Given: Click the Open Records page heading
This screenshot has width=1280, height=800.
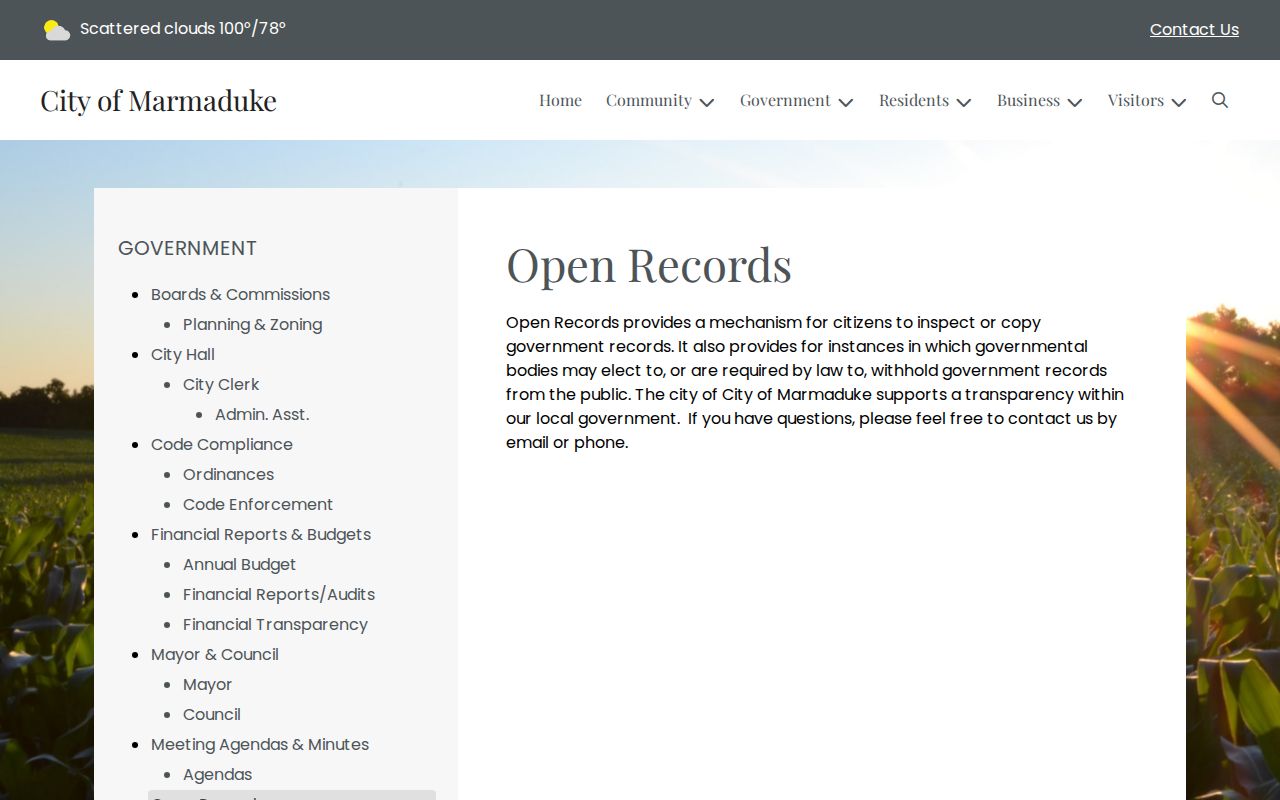Looking at the screenshot, I should coord(649,265).
